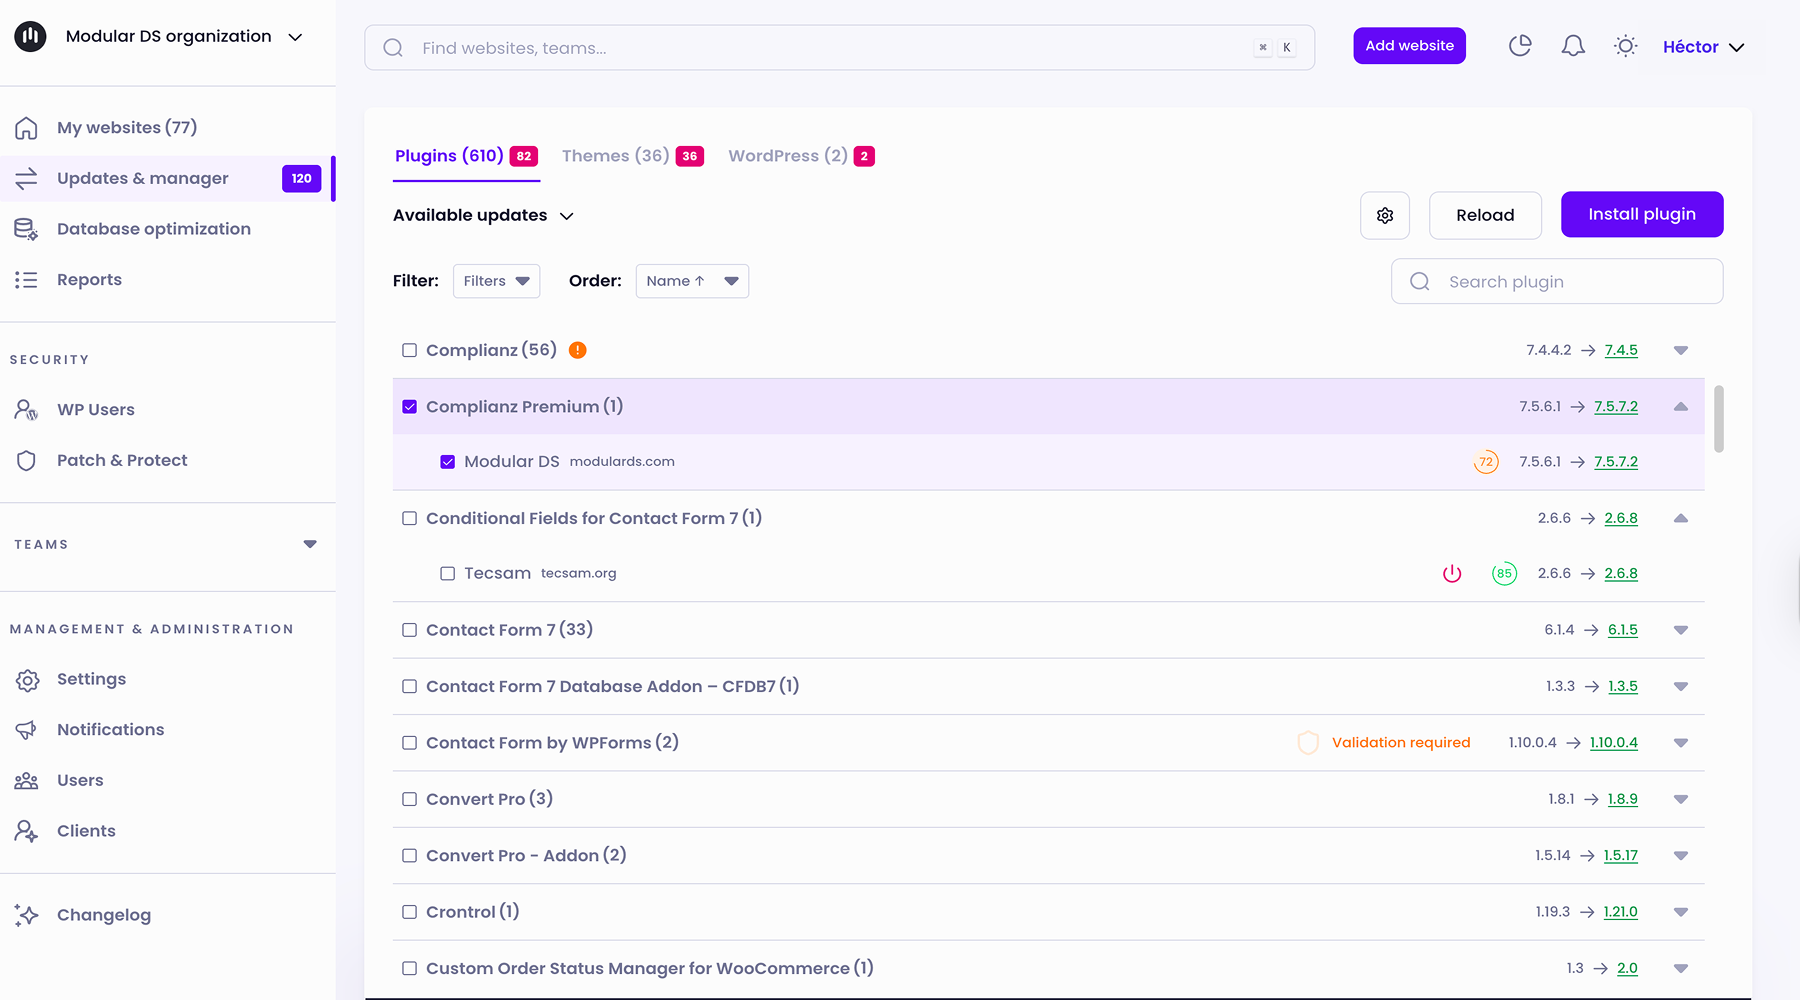Click version link 6.1.5 for Contact Form 7
The height and width of the screenshot is (1000, 1800).
(1623, 630)
